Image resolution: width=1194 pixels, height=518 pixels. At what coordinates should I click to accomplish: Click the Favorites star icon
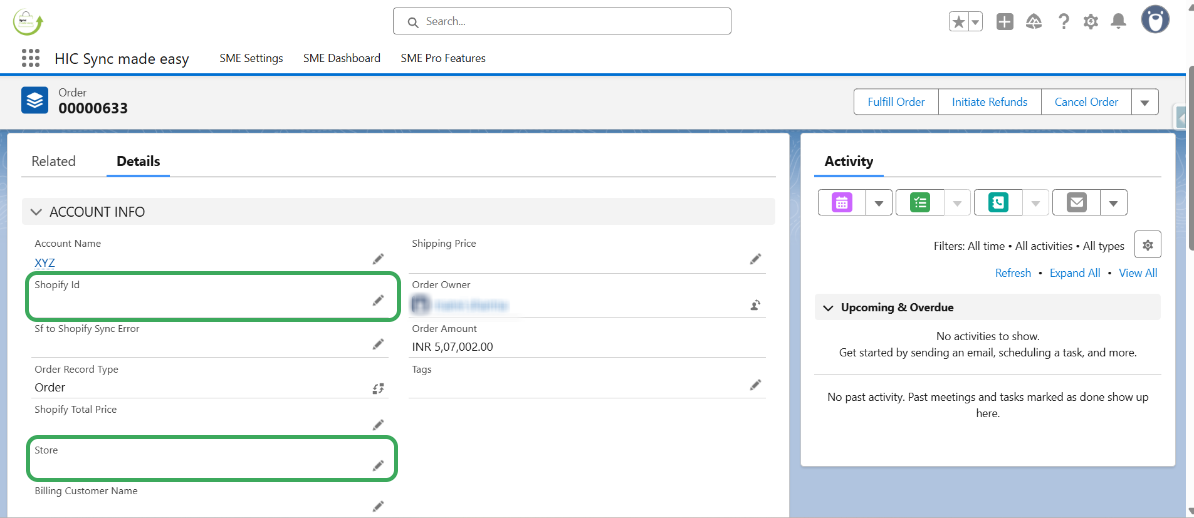click(958, 21)
